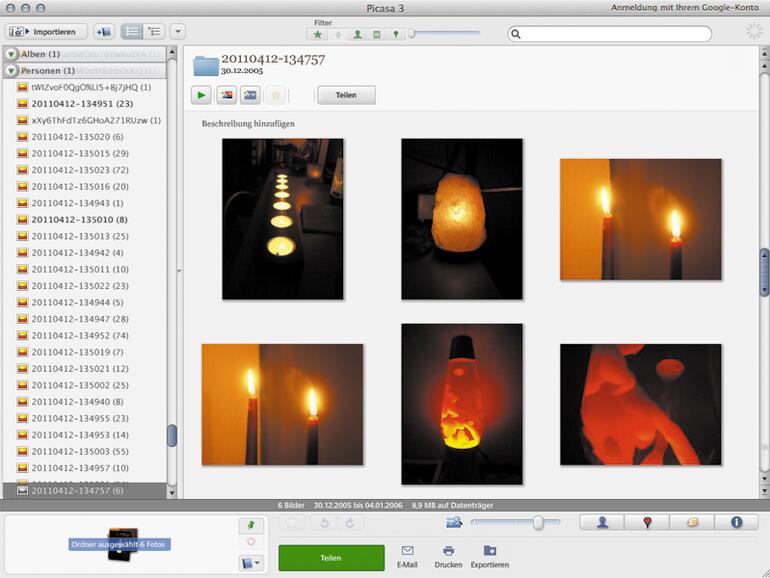Print the selected photos via Drucken
This screenshot has height=578, width=770.
(x=448, y=557)
